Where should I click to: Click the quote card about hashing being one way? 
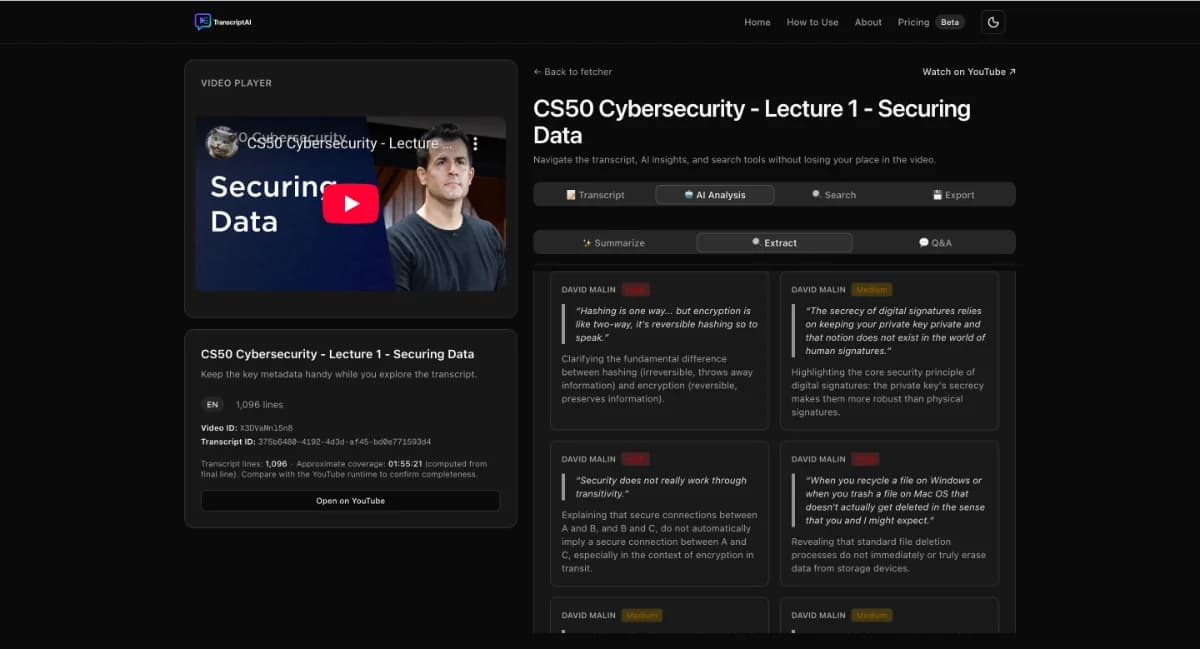[659, 350]
